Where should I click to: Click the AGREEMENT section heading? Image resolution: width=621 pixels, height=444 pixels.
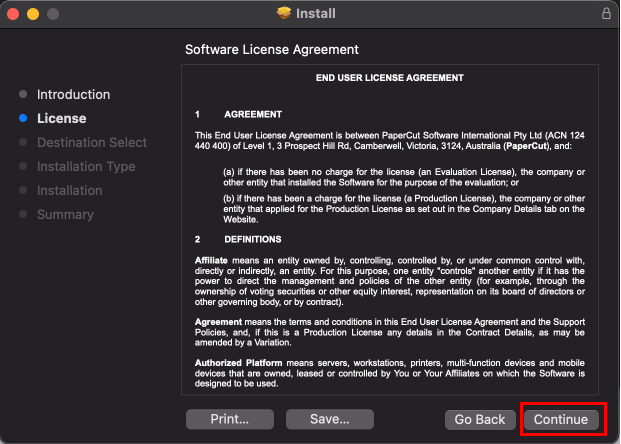pos(253,114)
